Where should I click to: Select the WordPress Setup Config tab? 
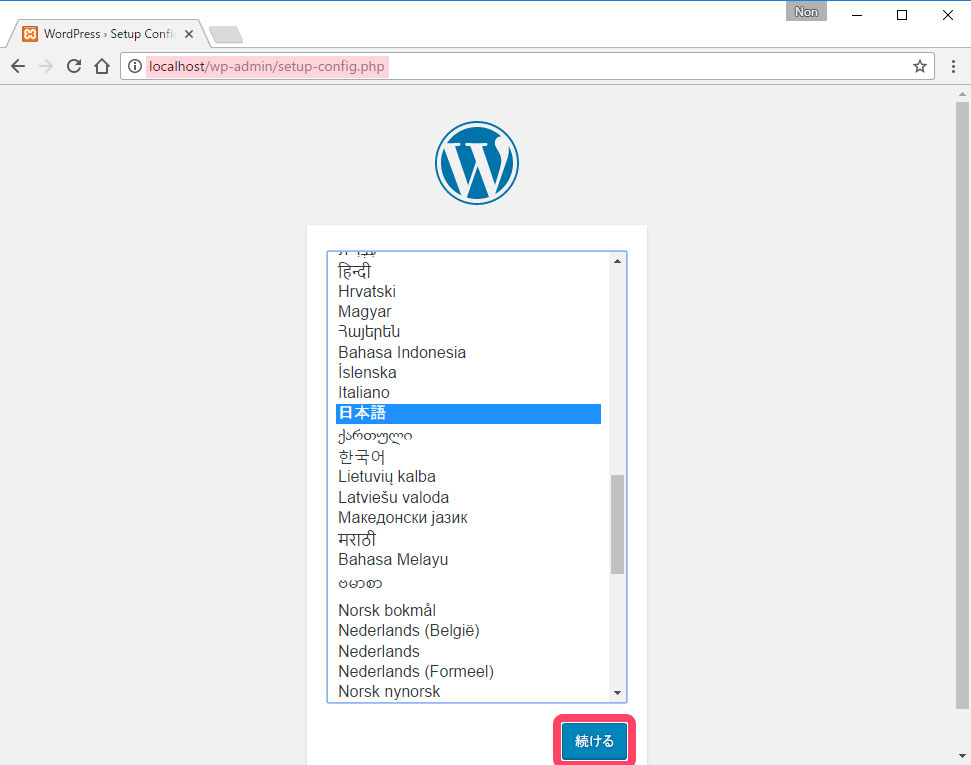point(108,34)
